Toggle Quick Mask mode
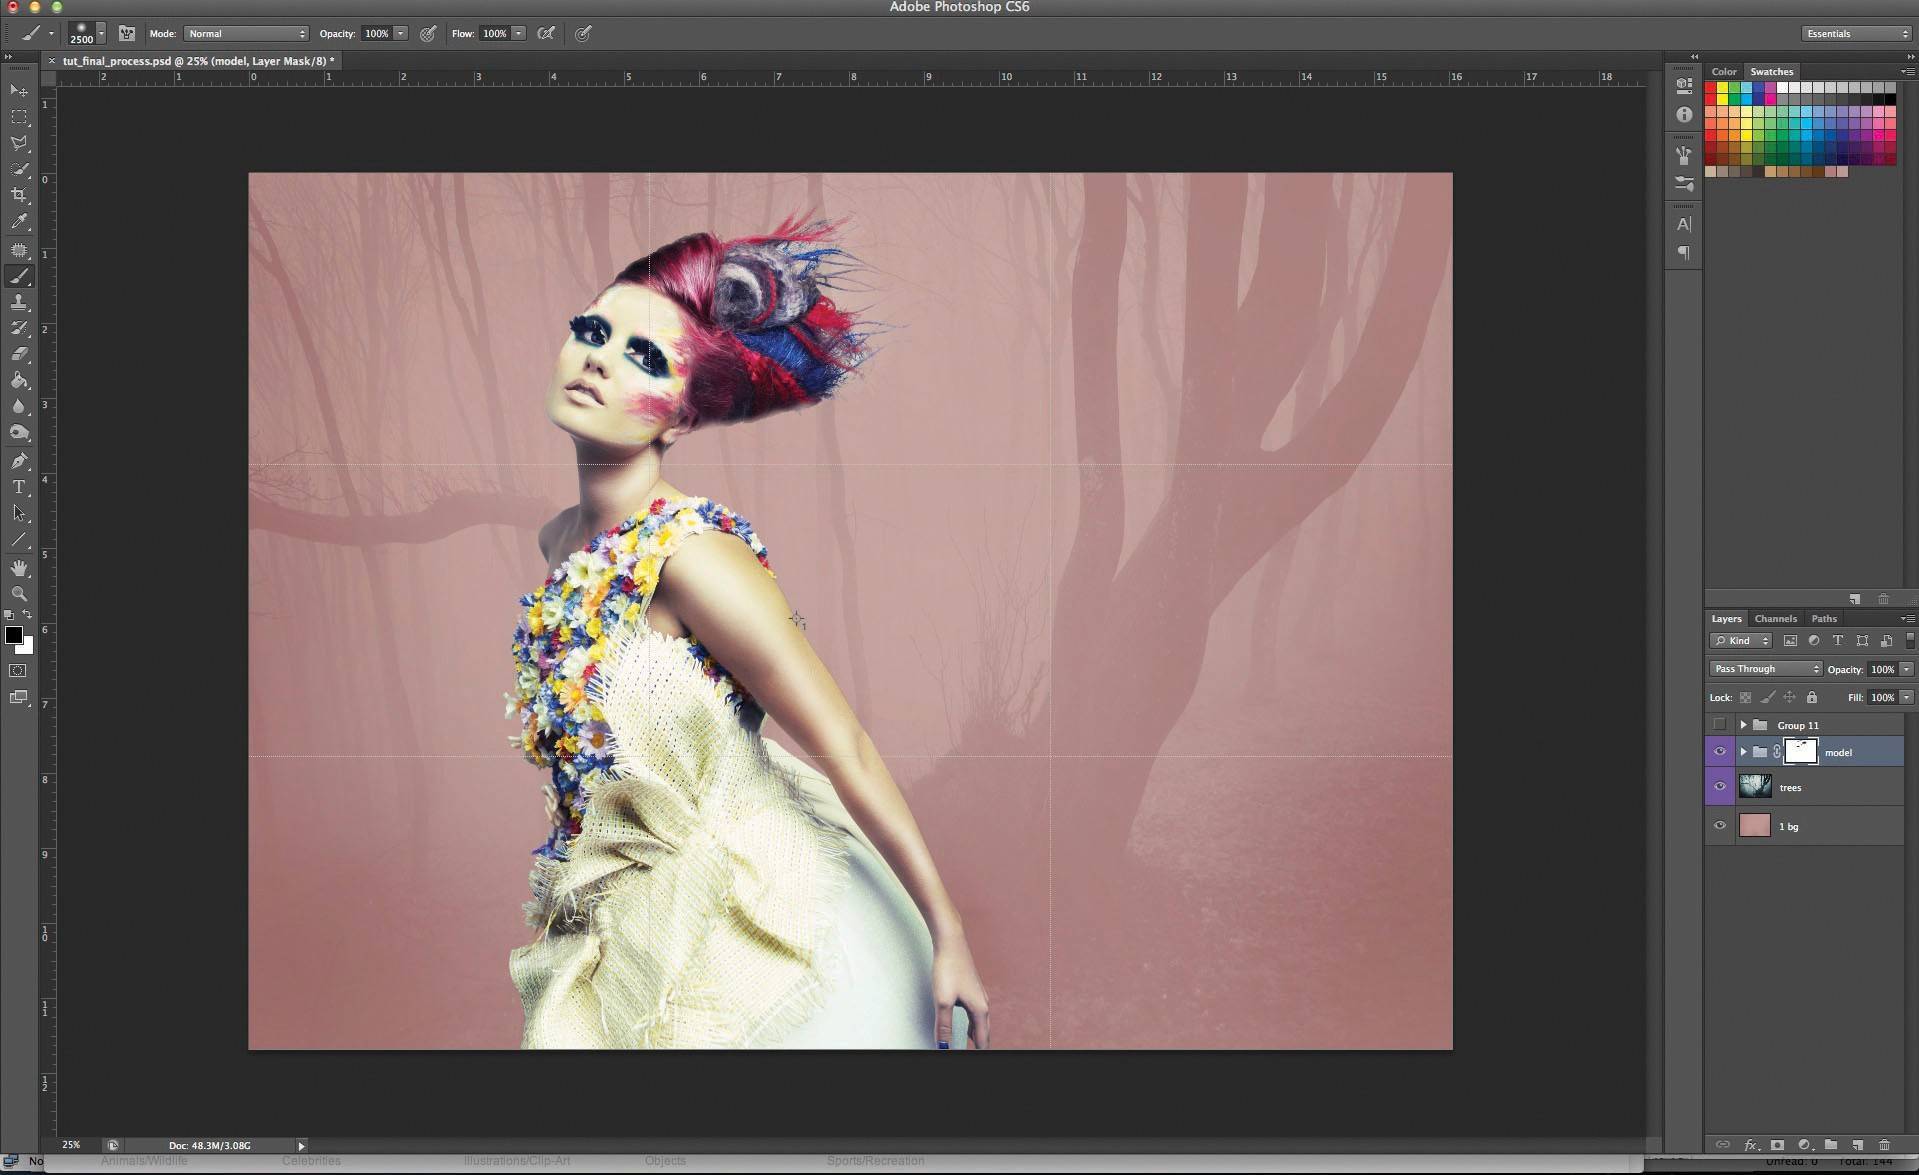Viewport: 1919px width, 1175px height. pos(19,671)
